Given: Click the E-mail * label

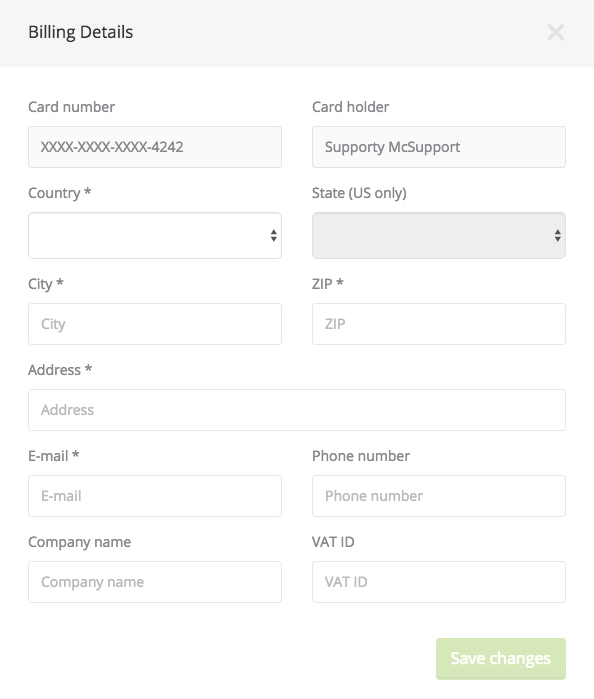Looking at the screenshot, I should (54, 456).
